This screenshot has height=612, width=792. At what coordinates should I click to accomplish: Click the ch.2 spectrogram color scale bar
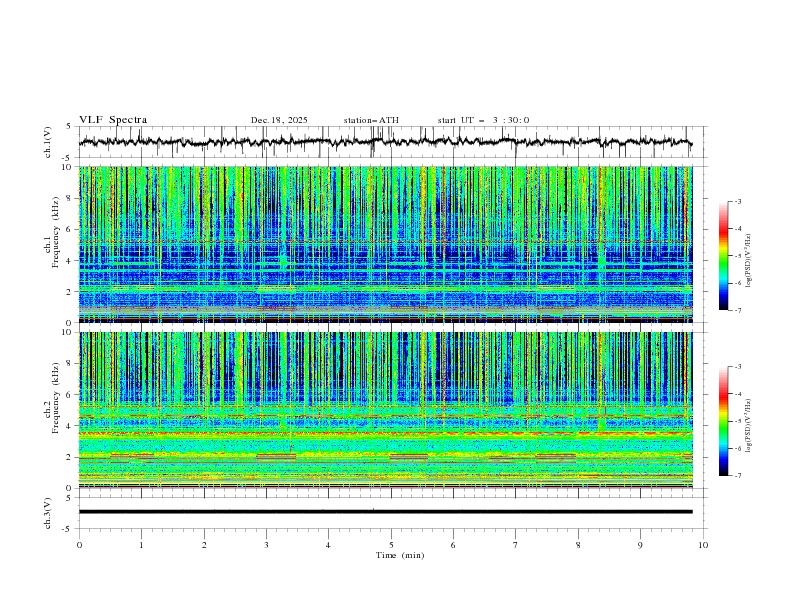723,421
